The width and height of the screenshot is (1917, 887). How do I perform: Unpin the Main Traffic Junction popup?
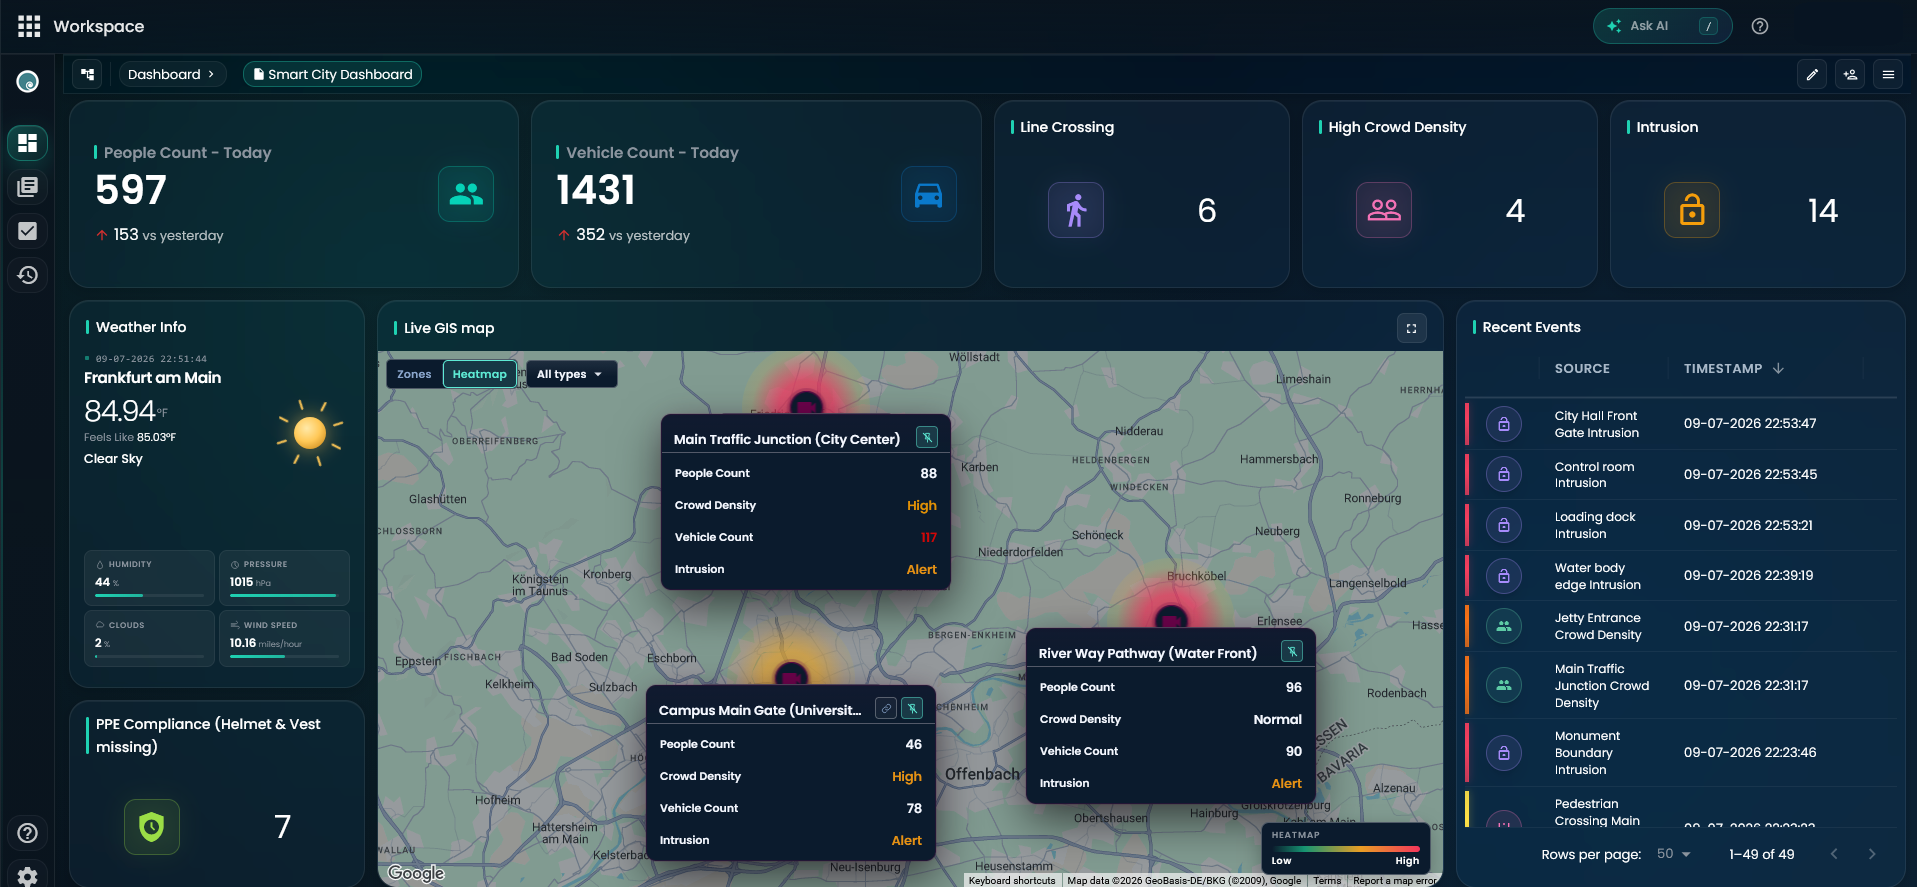click(927, 438)
